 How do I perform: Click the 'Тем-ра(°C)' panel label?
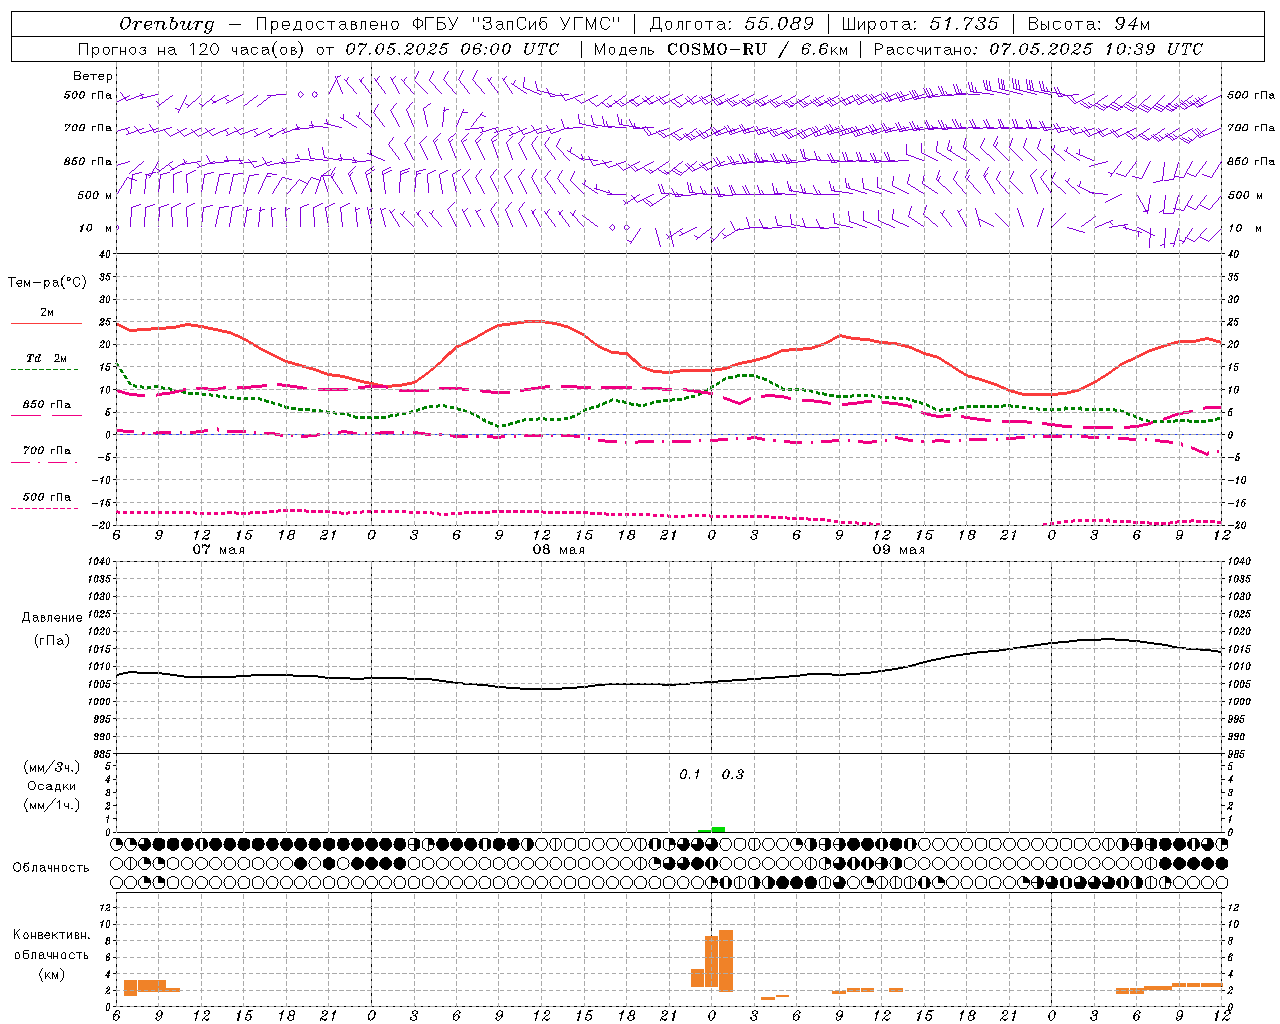click(x=47, y=283)
